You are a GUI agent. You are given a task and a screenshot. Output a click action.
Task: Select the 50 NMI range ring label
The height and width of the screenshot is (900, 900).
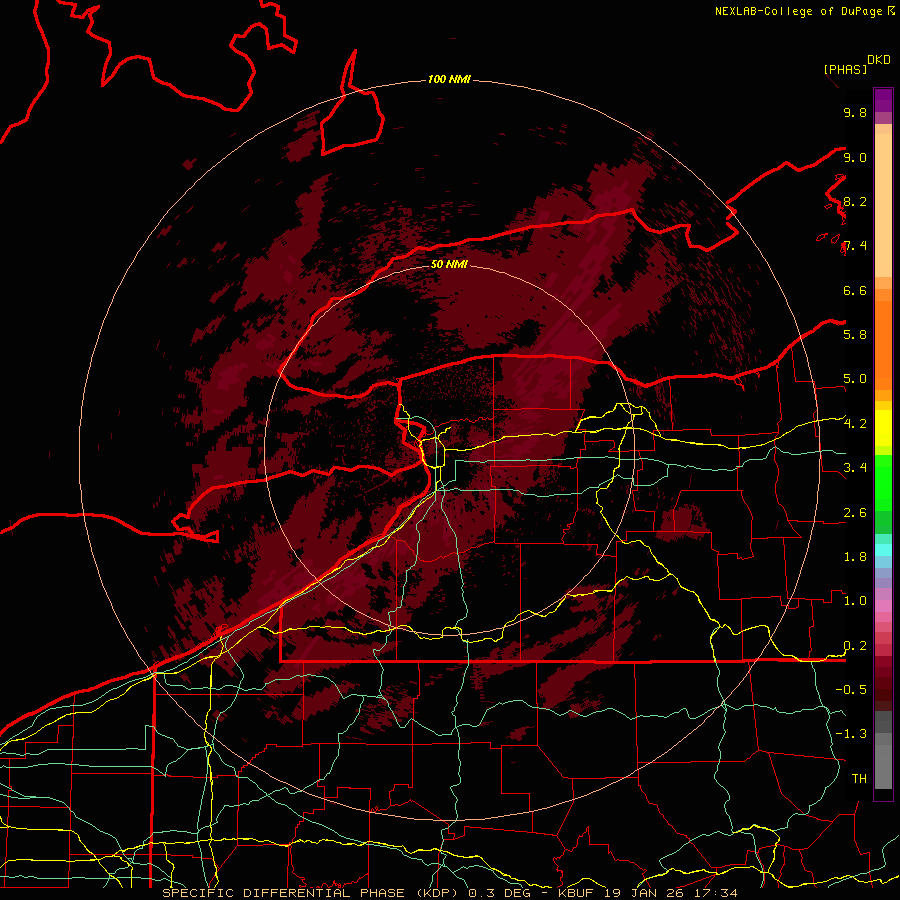click(x=449, y=264)
